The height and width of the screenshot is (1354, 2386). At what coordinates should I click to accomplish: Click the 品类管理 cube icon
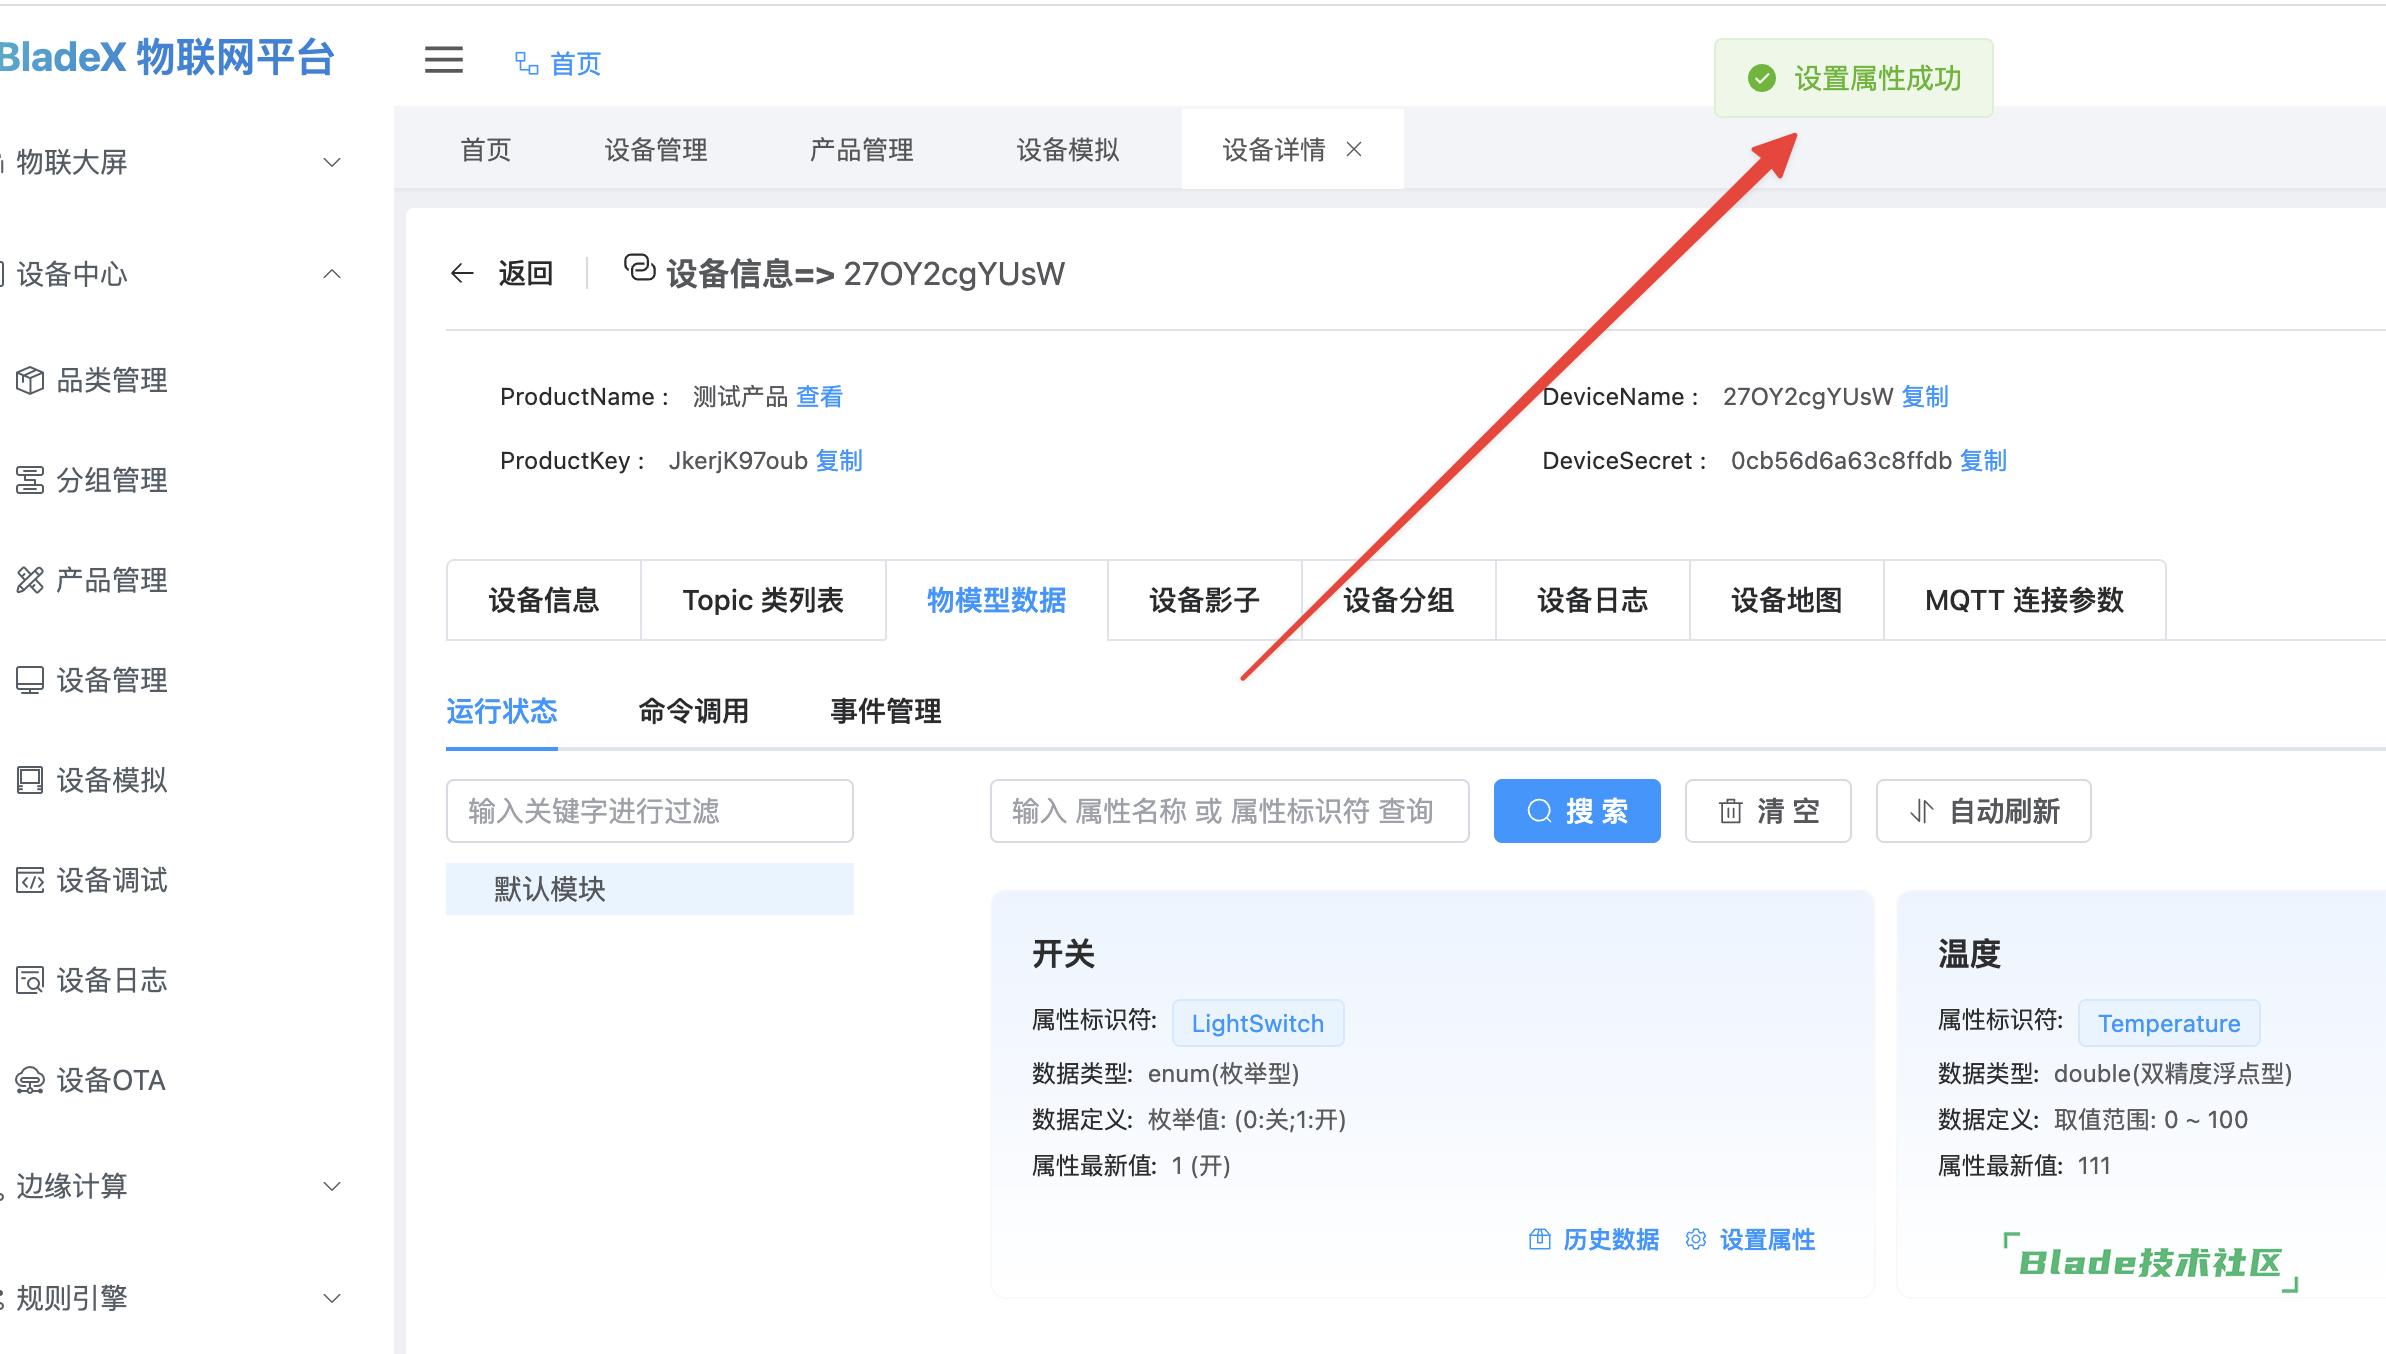[x=30, y=380]
